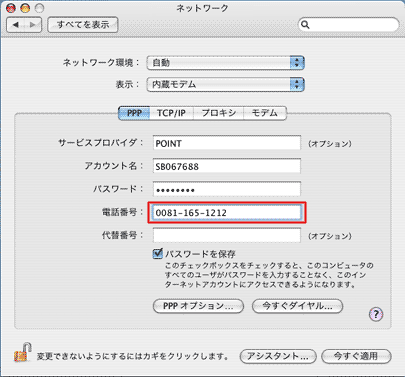
Task: Select the PPP tab
Action: tap(134, 113)
